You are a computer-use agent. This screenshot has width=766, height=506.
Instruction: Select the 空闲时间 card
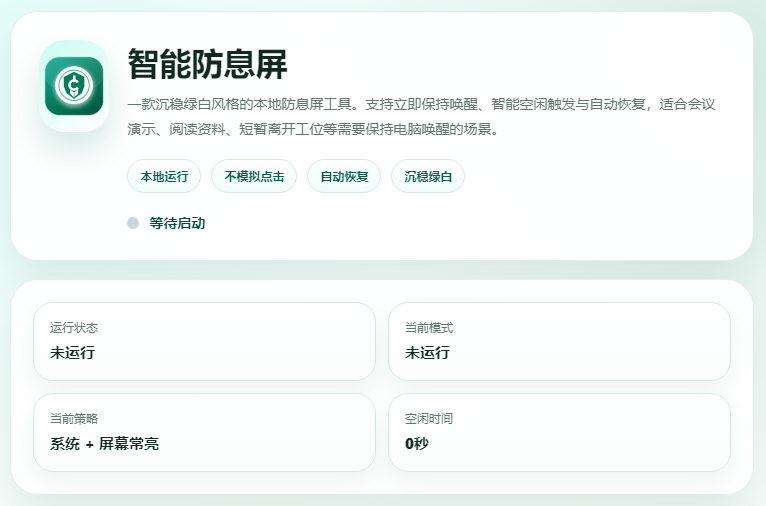point(559,433)
